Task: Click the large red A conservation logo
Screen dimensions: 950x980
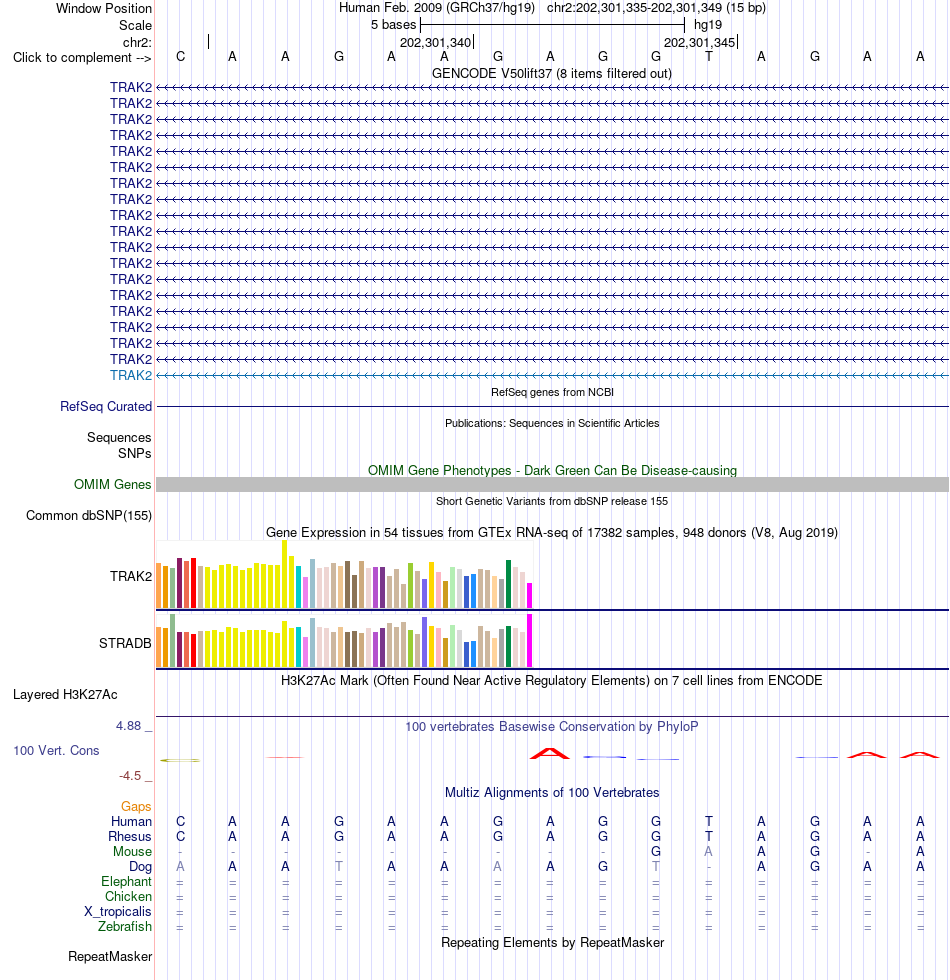Action: (x=550, y=754)
